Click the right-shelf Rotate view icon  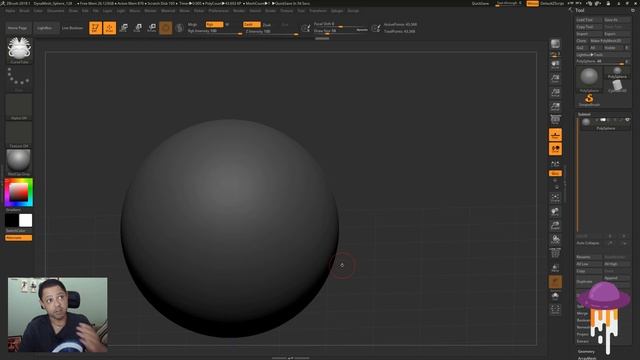click(x=555, y=240)
